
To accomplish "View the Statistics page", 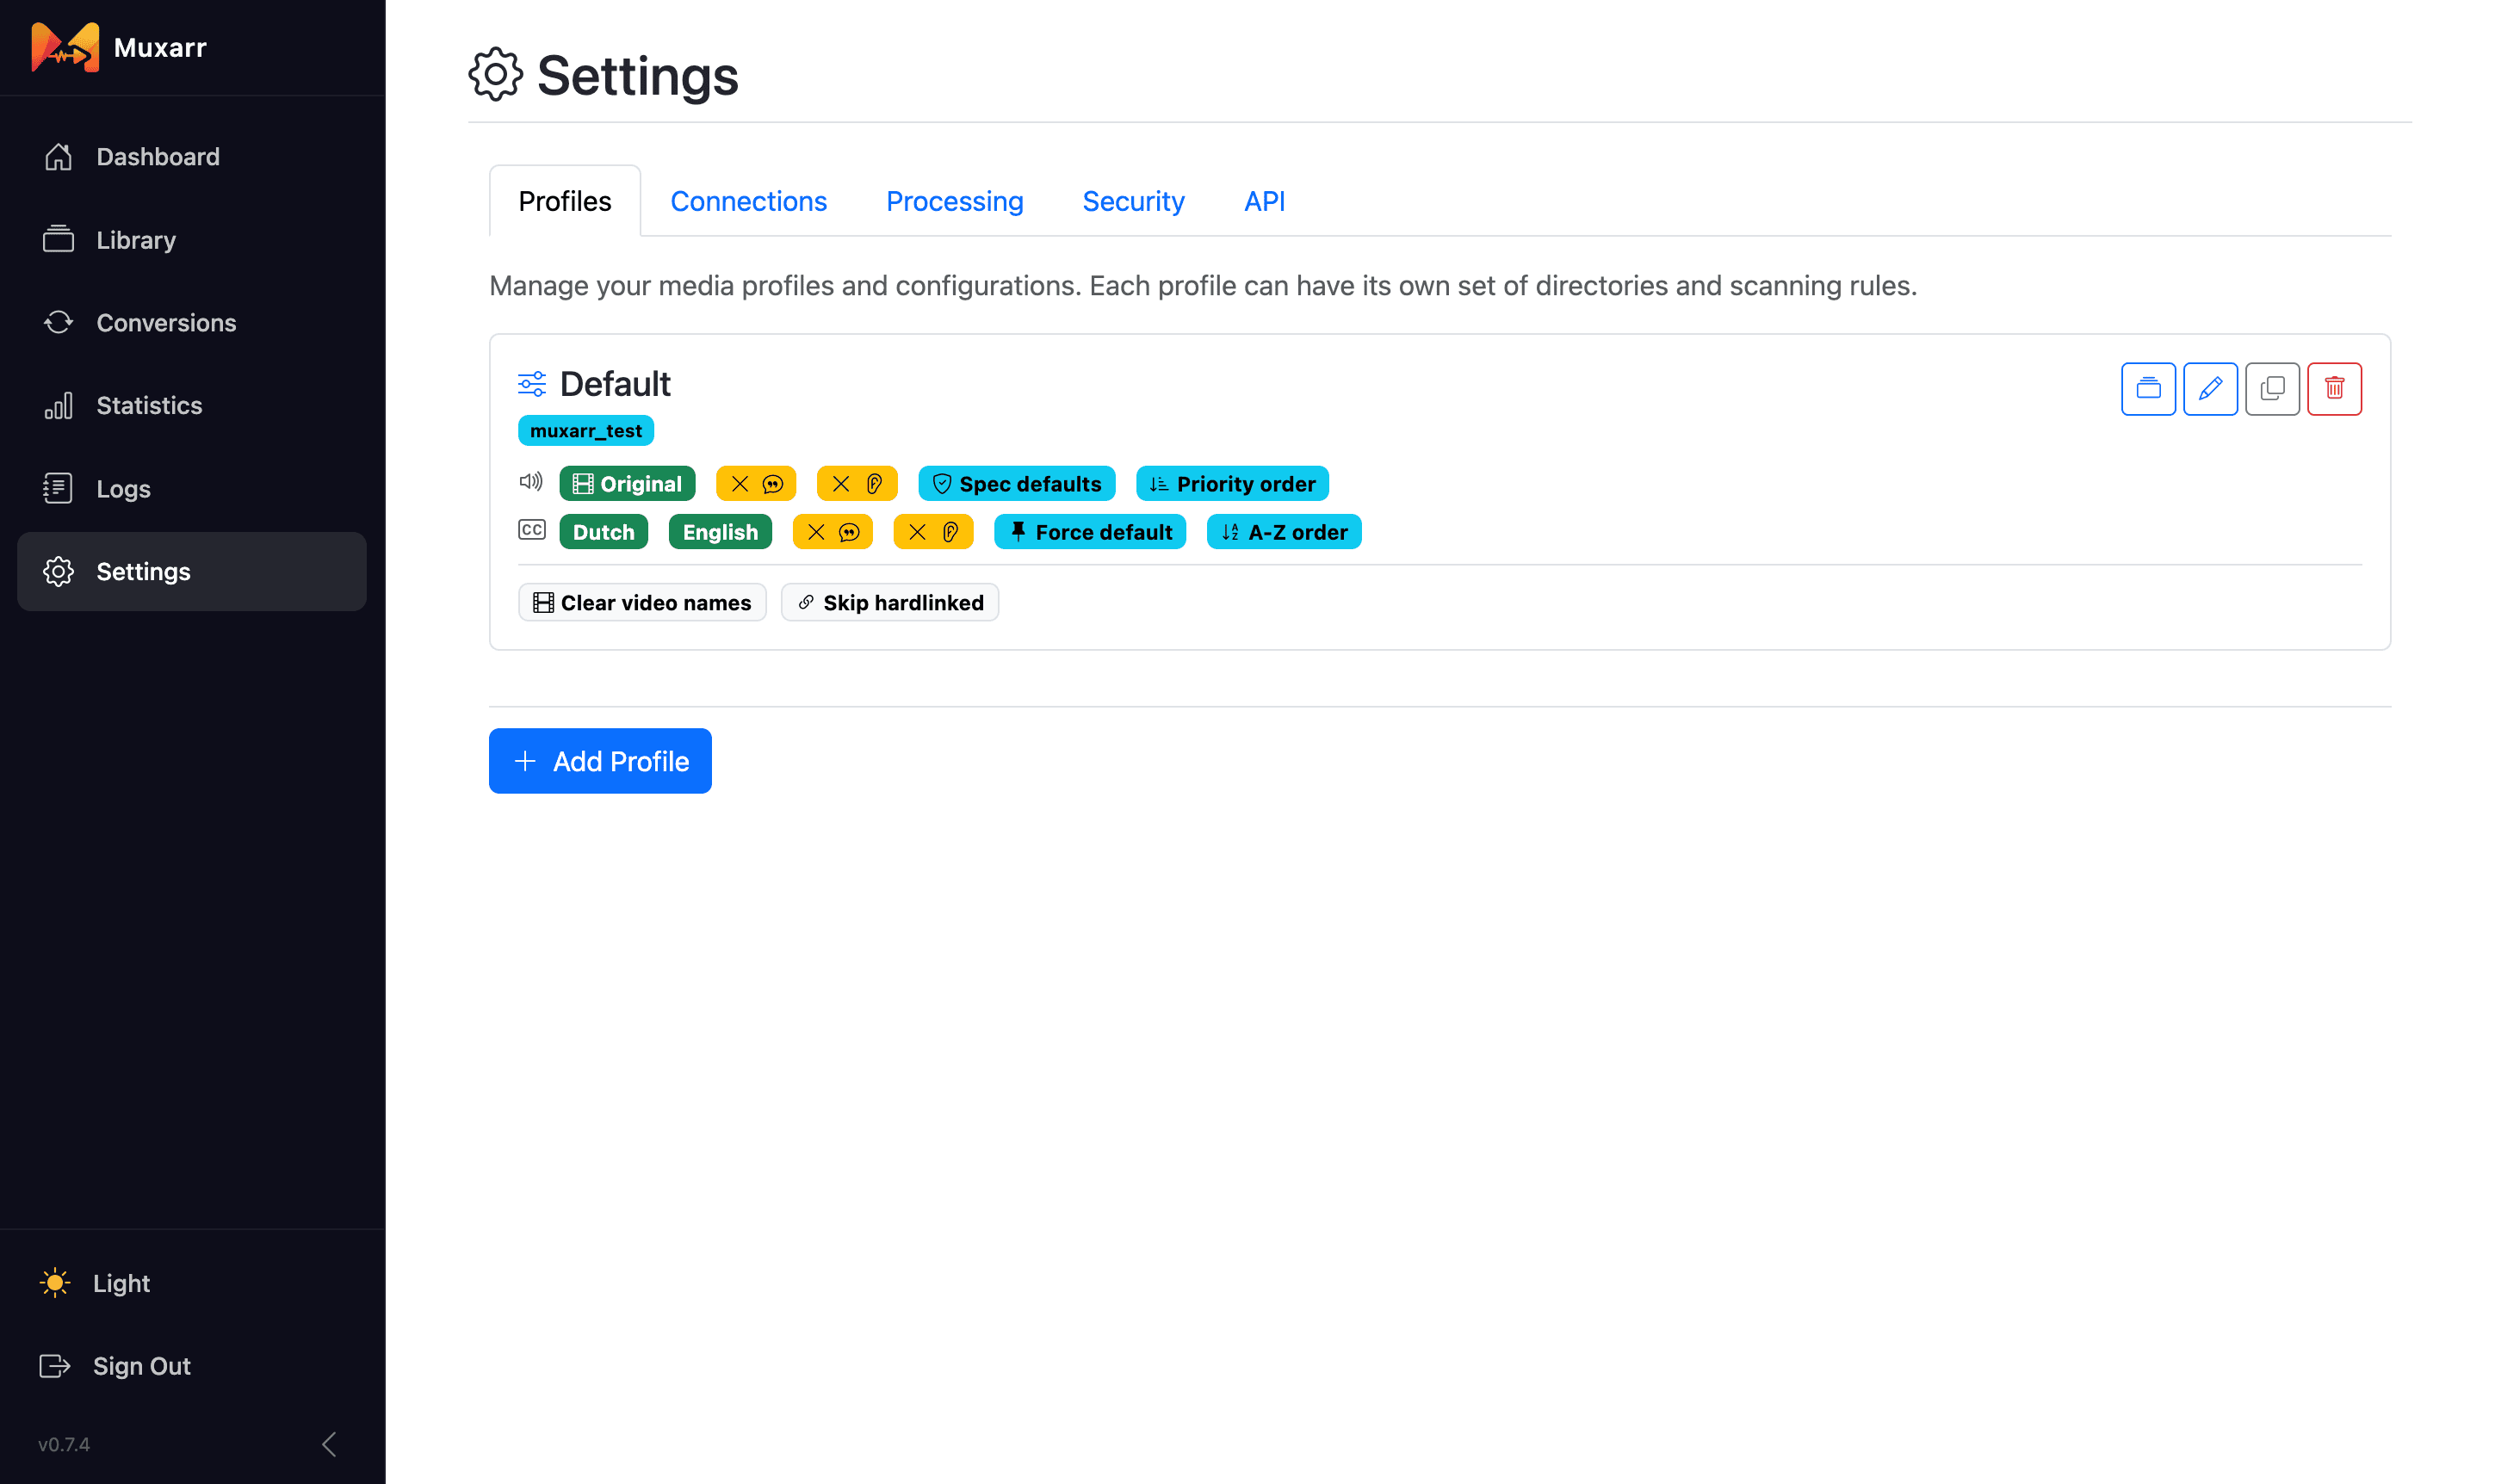I will (192, 406).
